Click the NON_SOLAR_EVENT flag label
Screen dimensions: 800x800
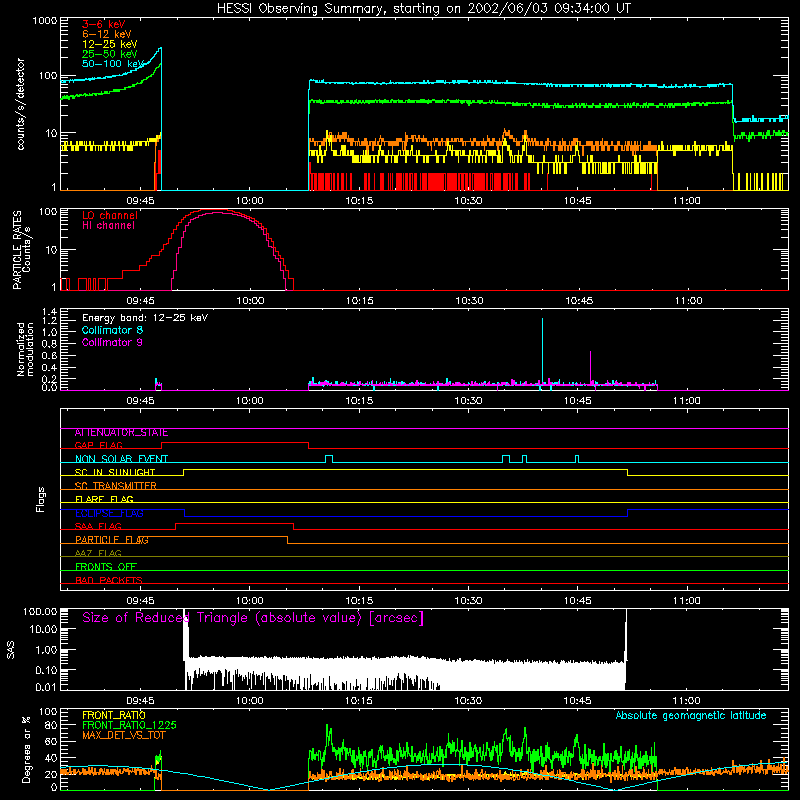tap(121, 459)
